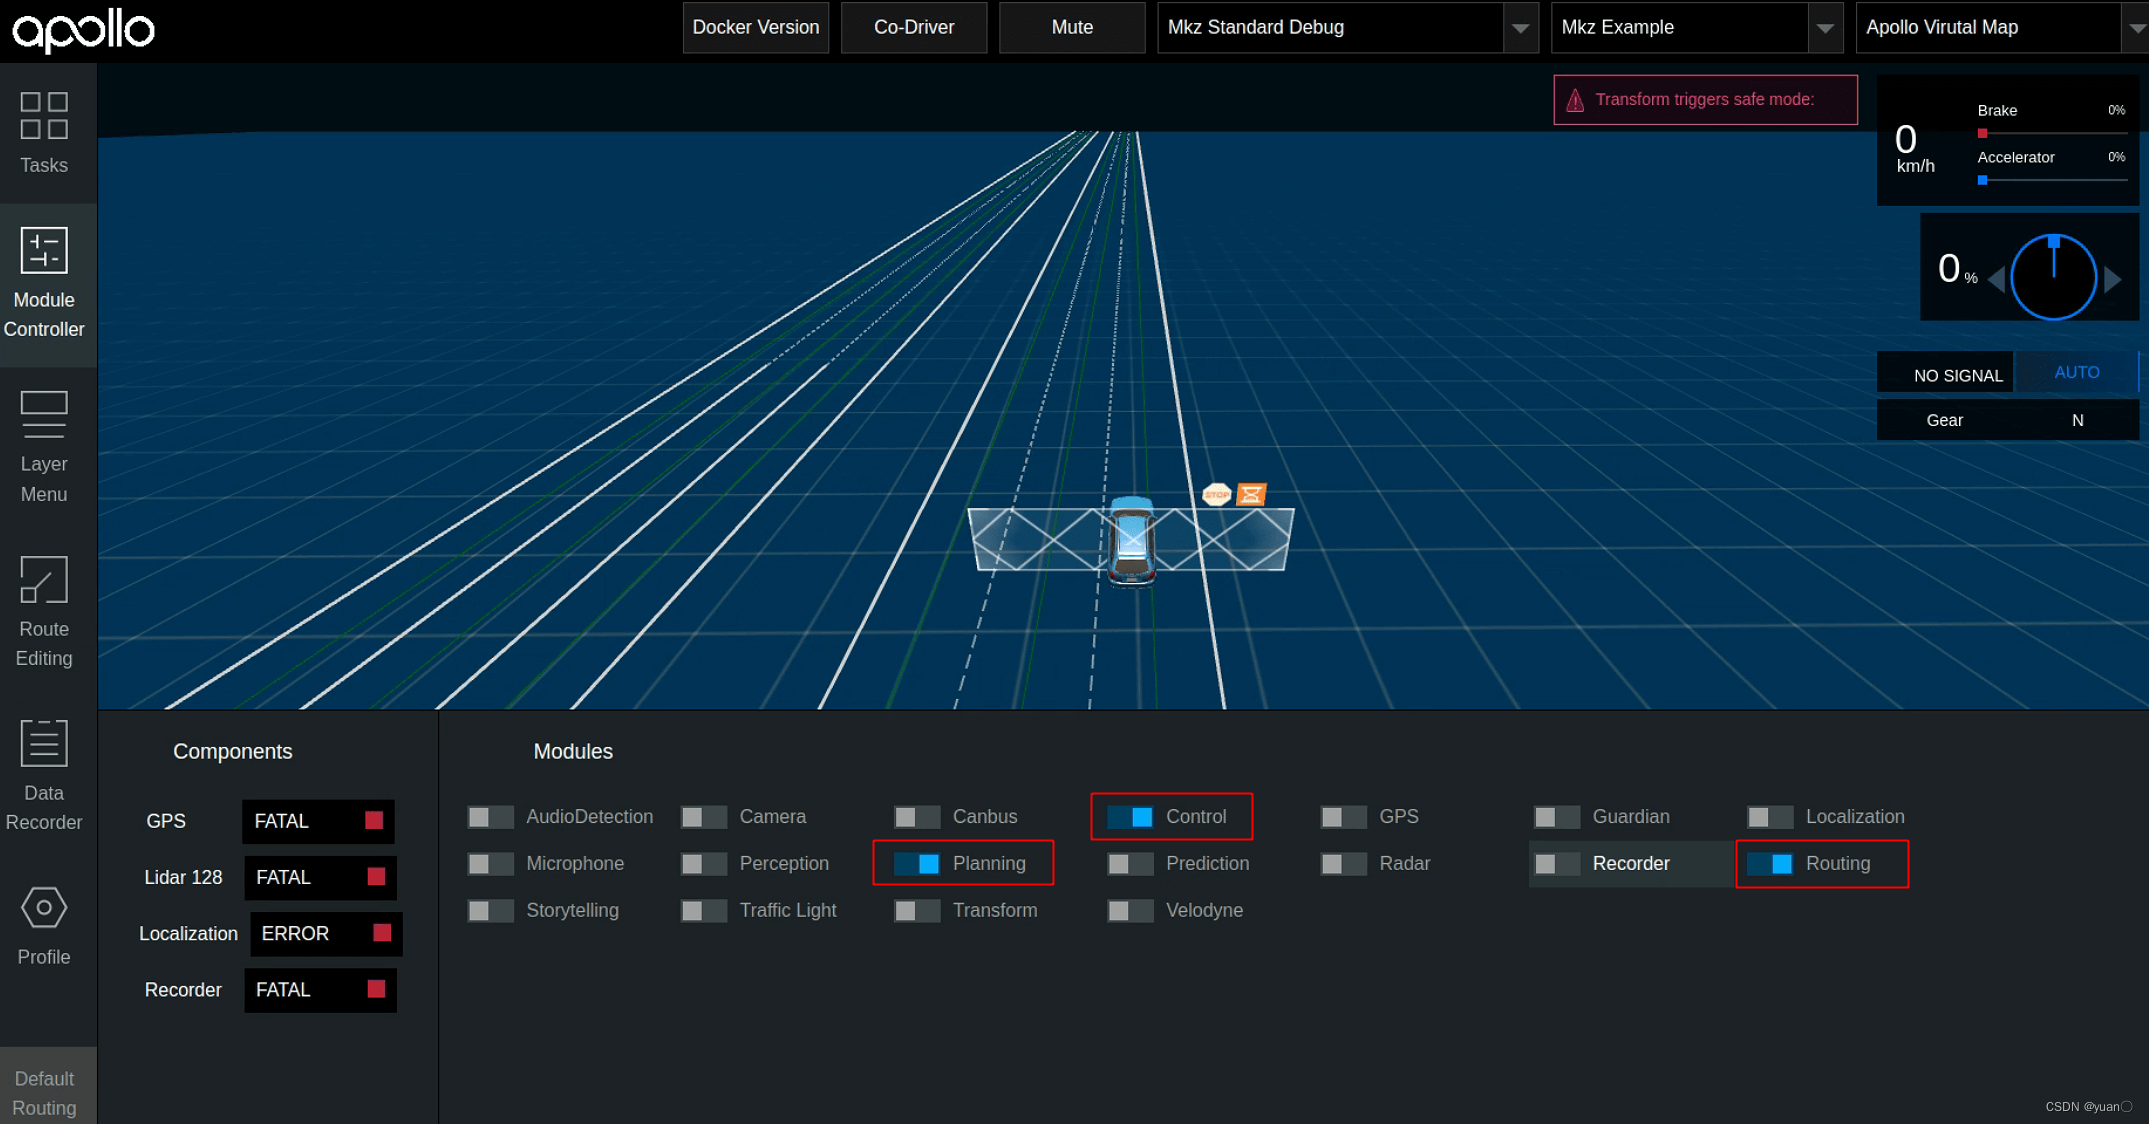The height and width of the screenshot is (1124, 2149).
Task: Open the Tasks panel icon
Action: click(x=44, y=116)
